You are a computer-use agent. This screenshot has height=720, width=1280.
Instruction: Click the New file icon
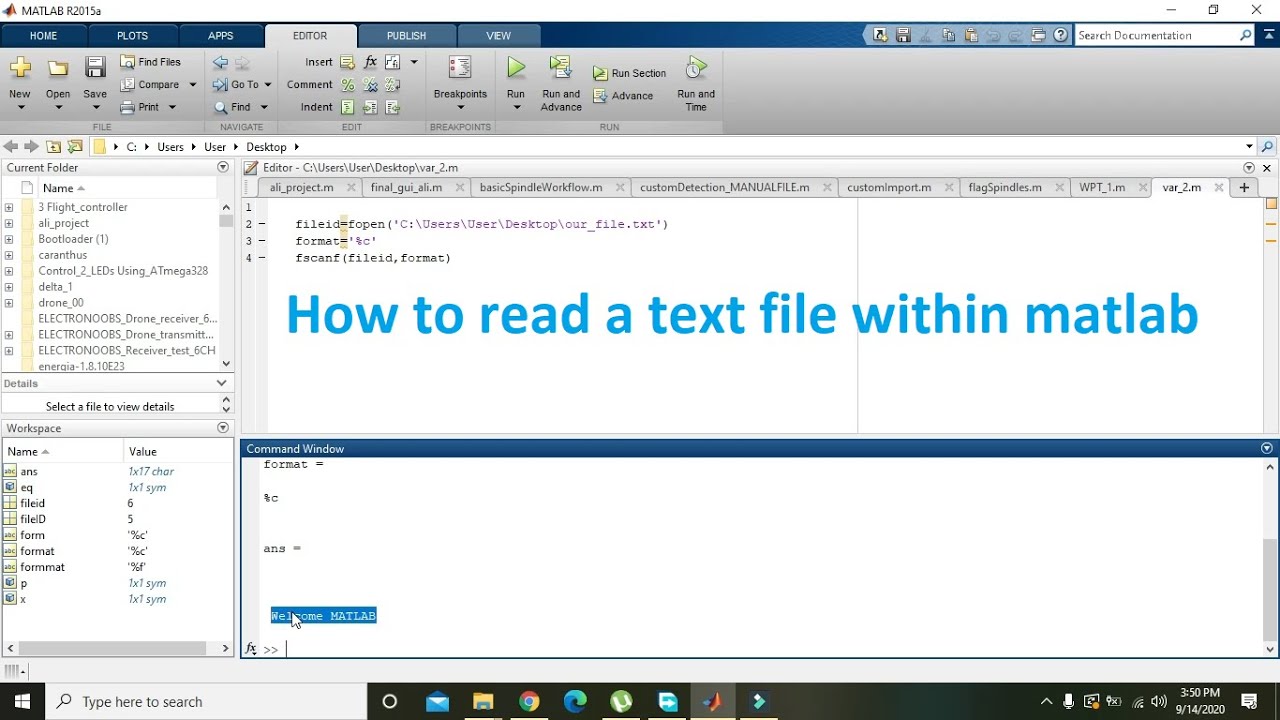click(20, 68)
